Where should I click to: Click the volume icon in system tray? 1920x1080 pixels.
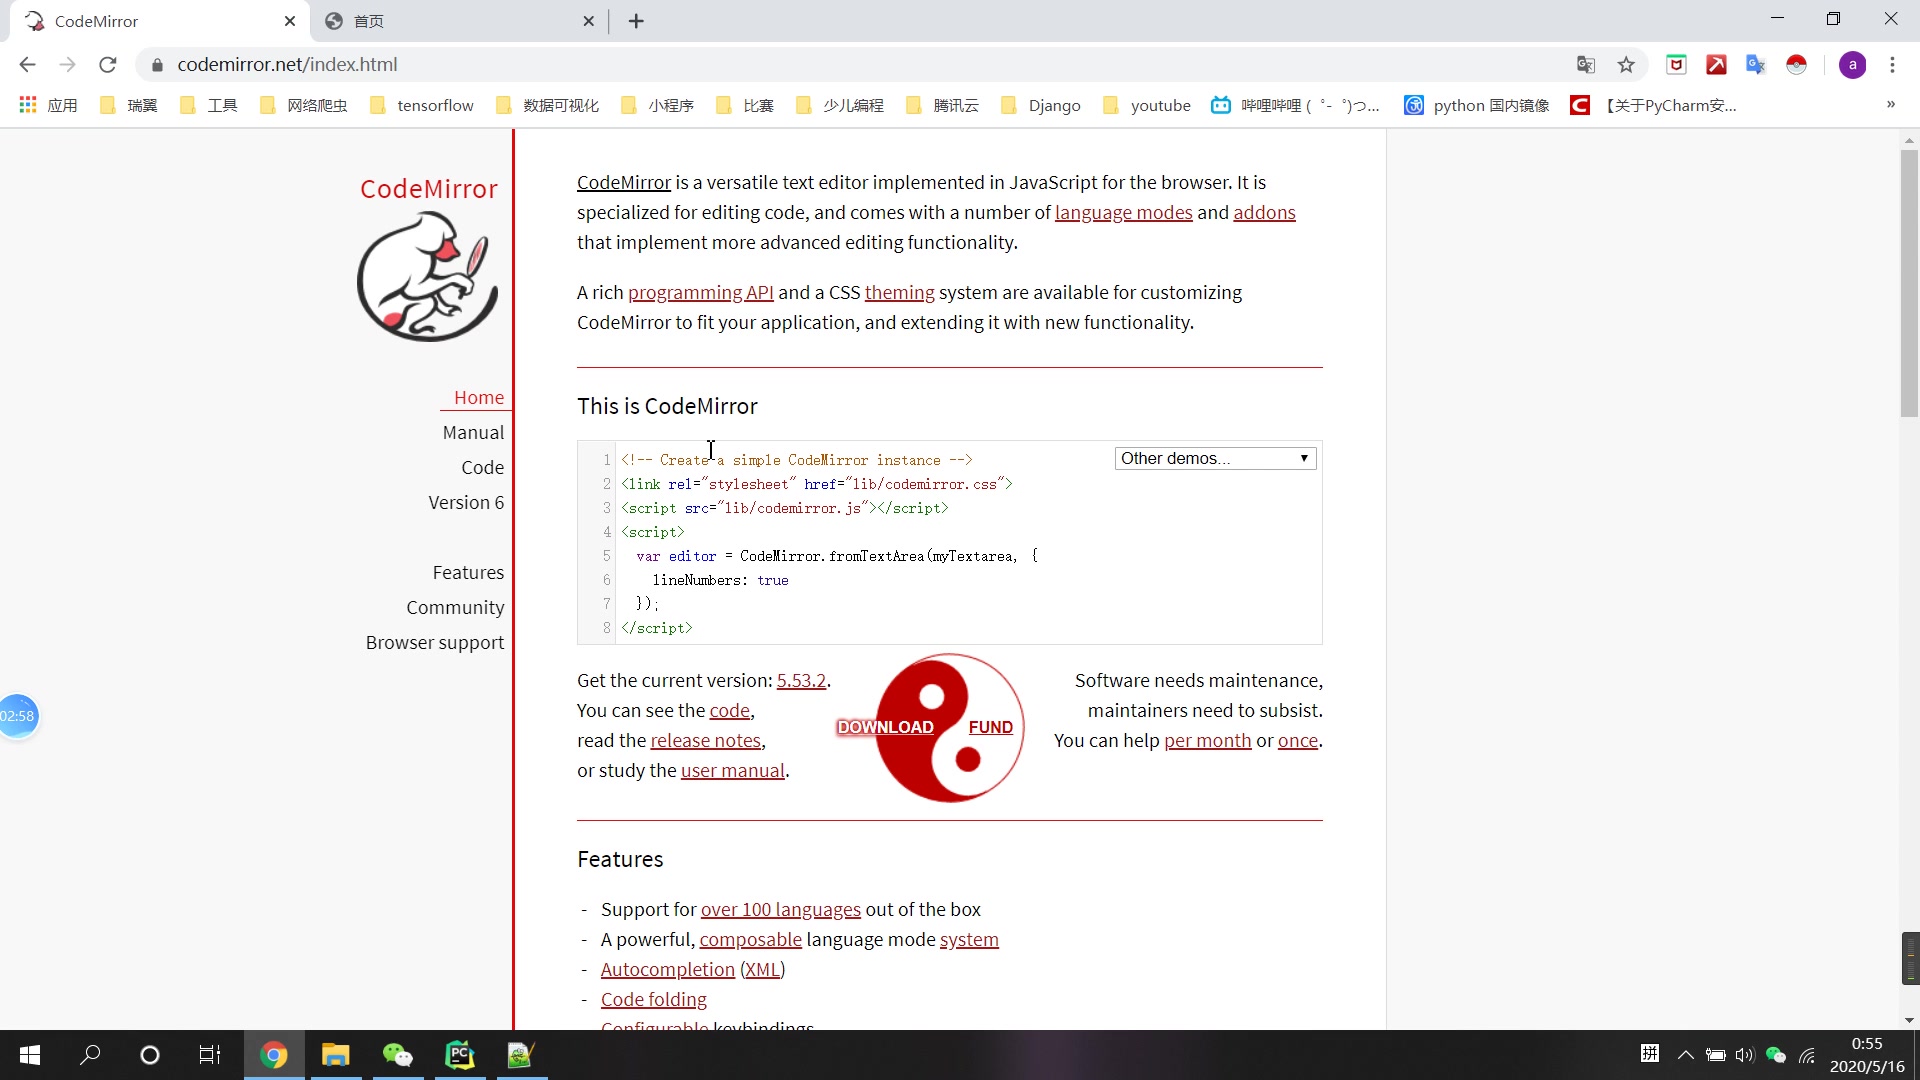tap(1745, 1055)
